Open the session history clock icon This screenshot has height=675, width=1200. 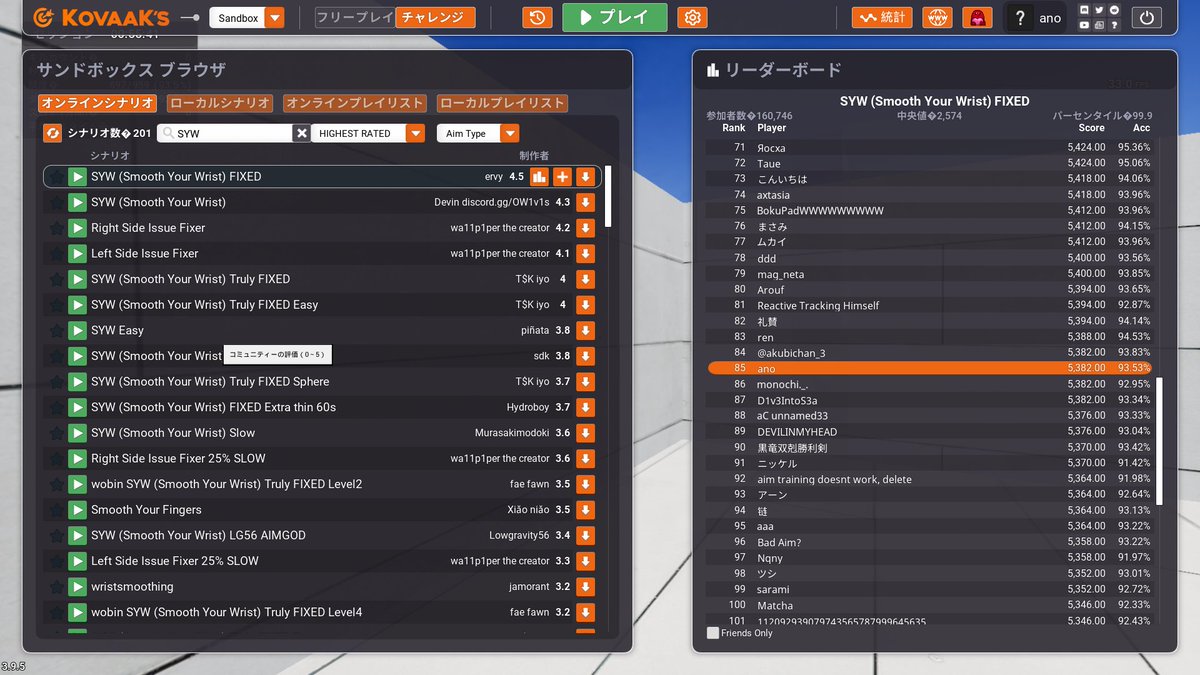pyautogui.click(x=538, y=17)
